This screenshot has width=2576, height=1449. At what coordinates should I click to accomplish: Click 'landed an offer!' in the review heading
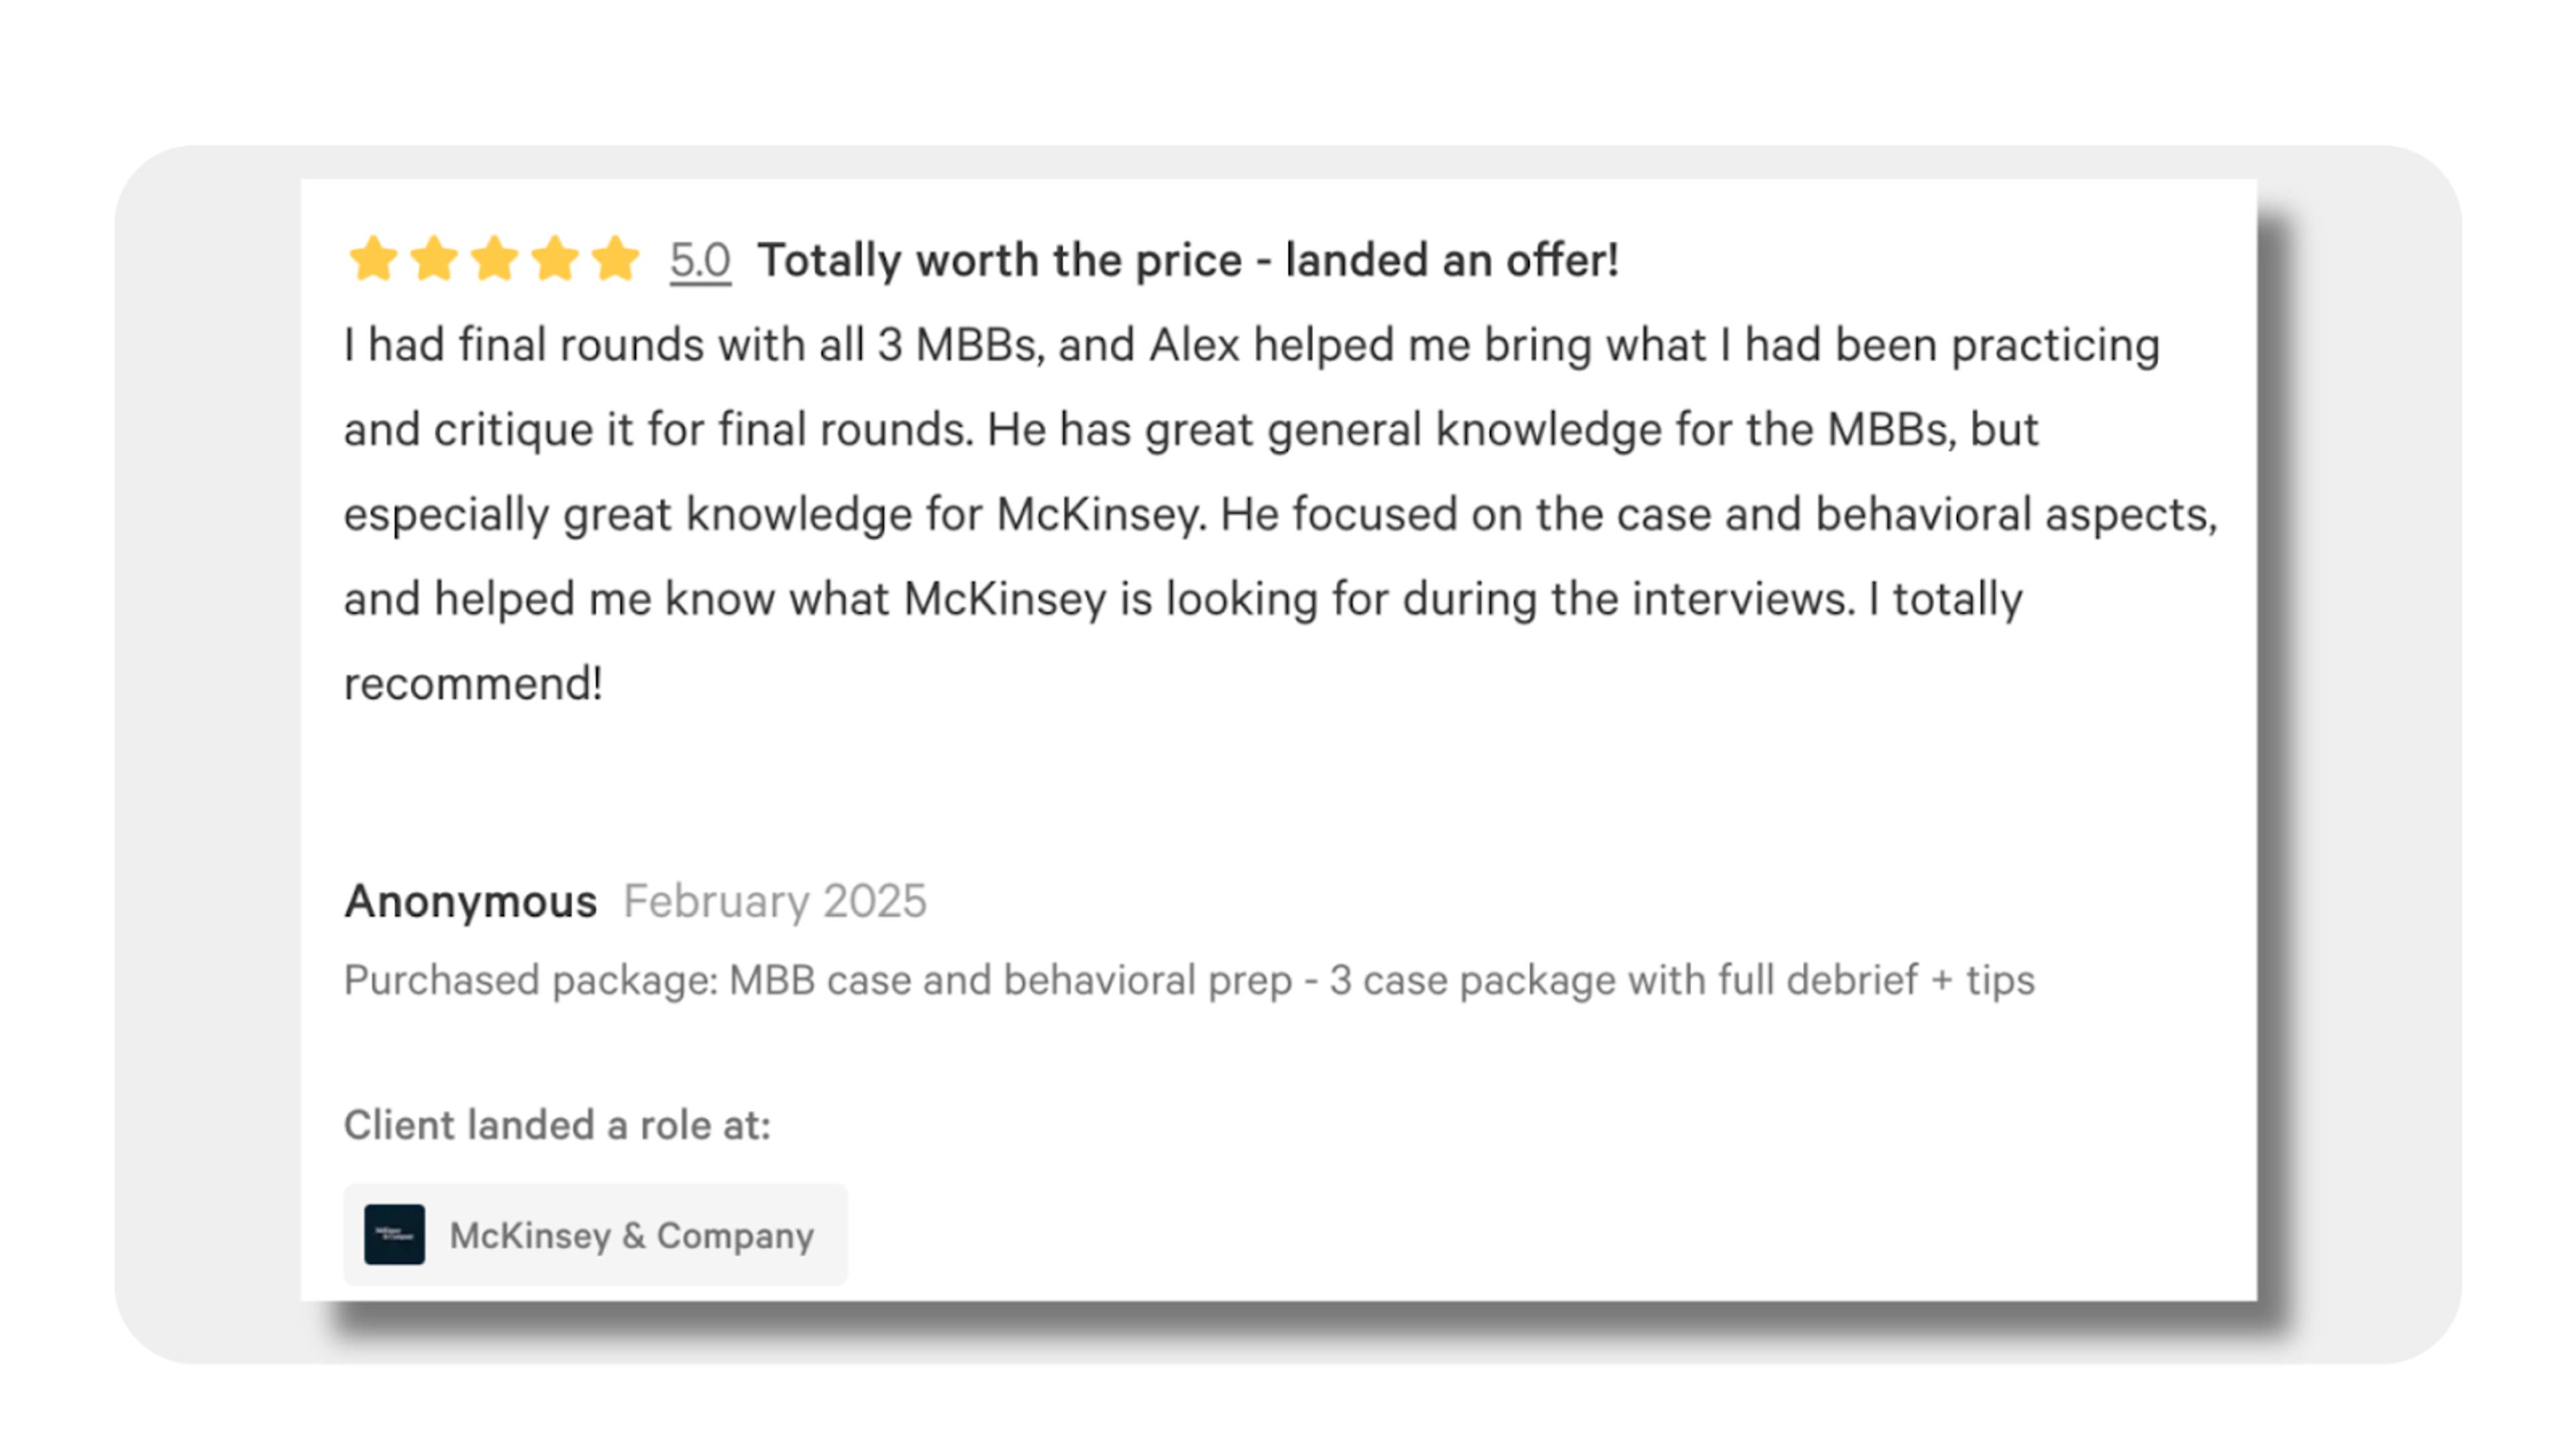point(1452,261)
